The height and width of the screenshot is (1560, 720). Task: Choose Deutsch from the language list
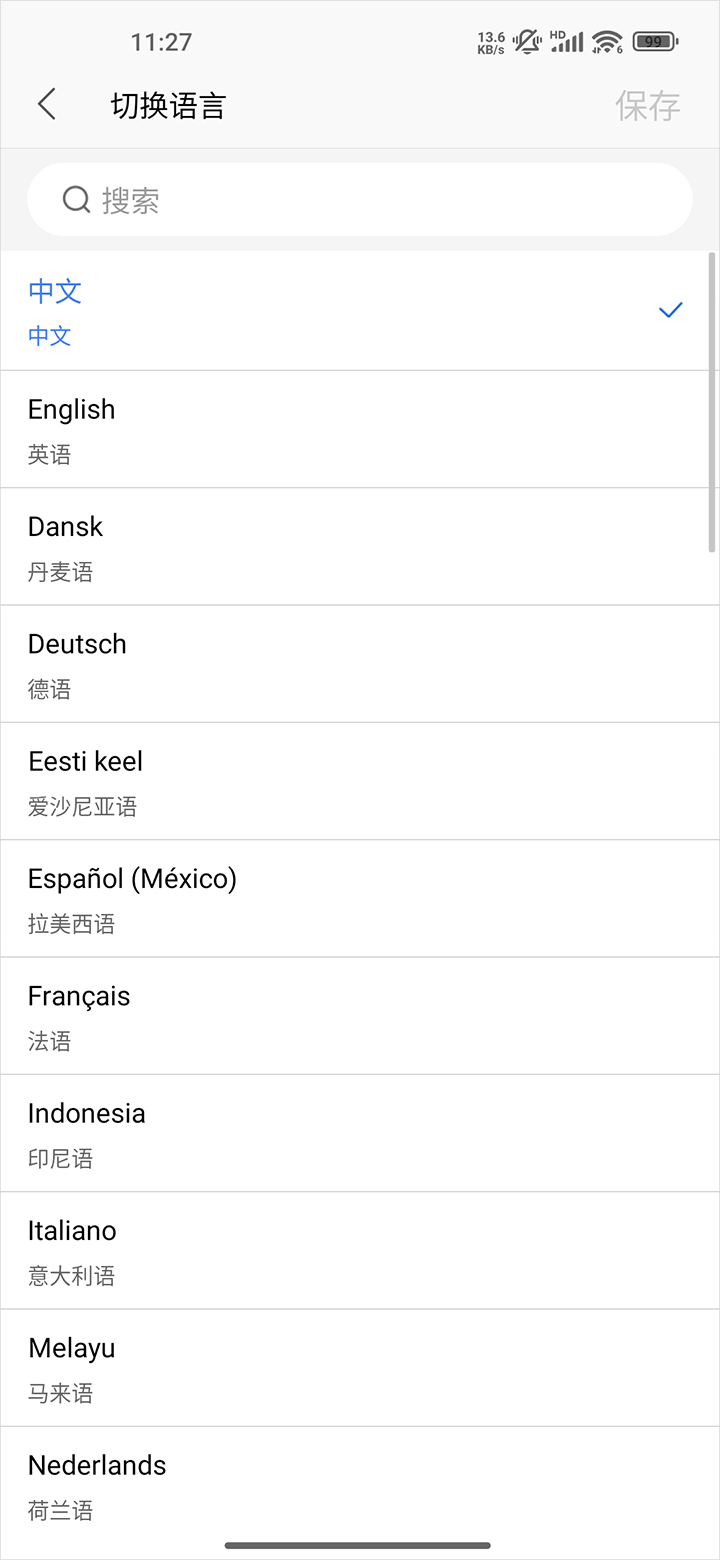(360, 664)
